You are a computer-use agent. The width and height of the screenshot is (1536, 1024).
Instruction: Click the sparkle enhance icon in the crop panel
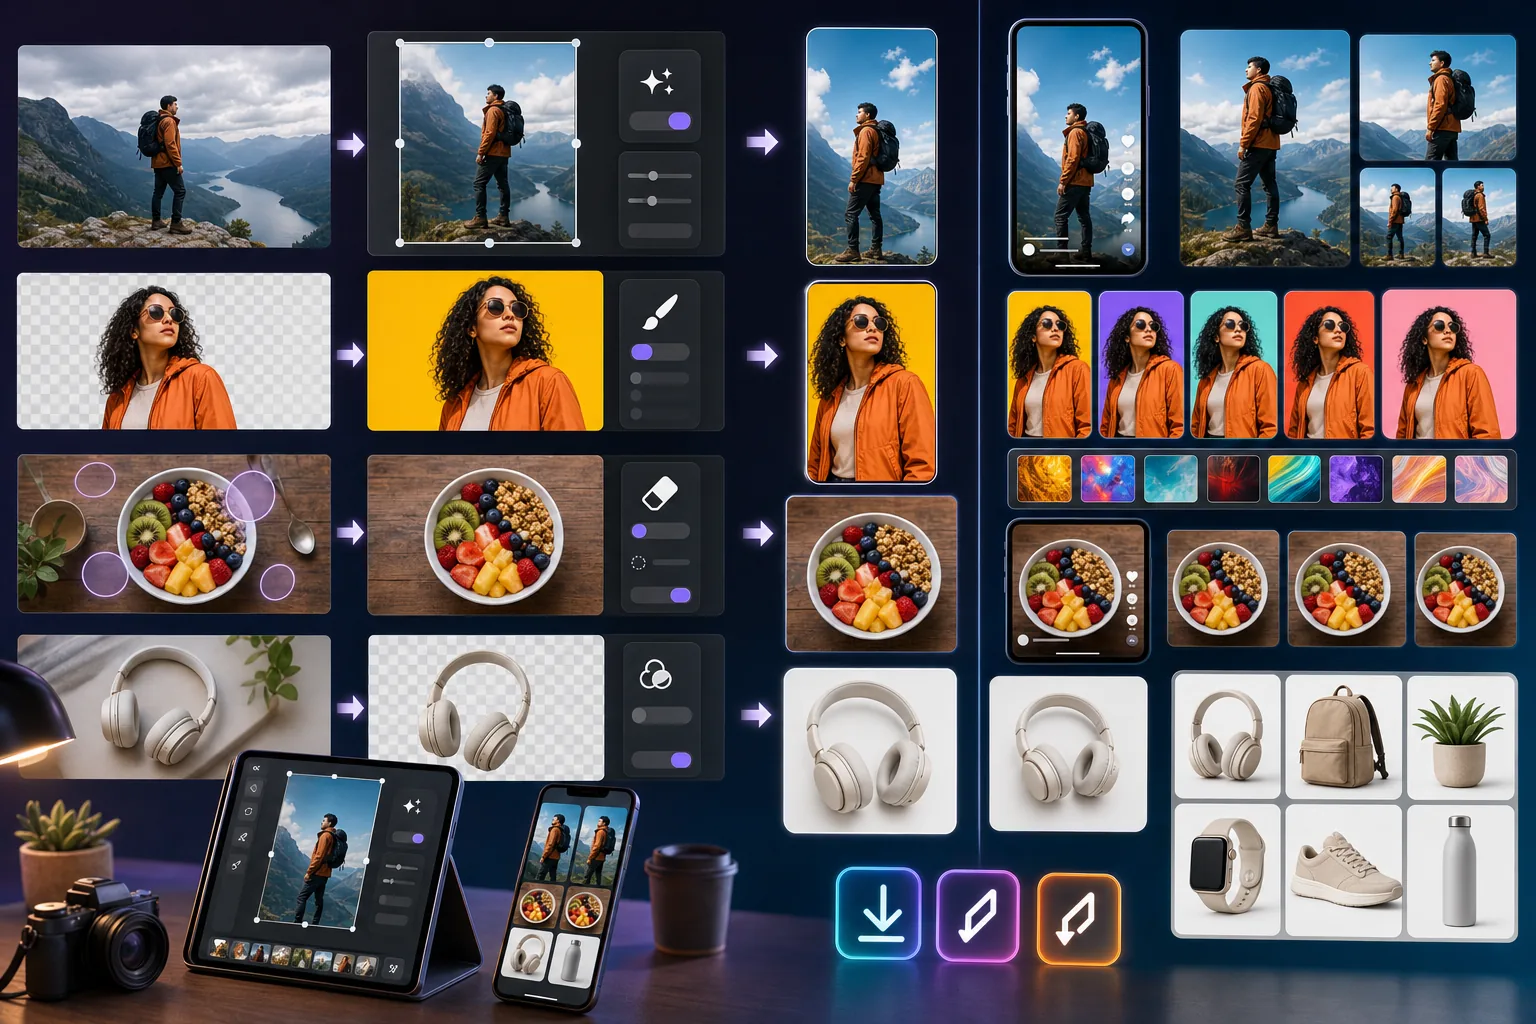(x=657, y=82)
